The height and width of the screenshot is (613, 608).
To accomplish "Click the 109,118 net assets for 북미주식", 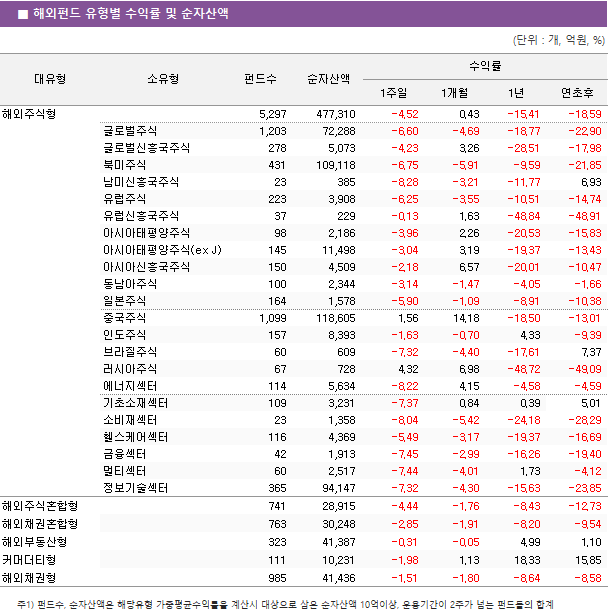I will click(336, 165).
